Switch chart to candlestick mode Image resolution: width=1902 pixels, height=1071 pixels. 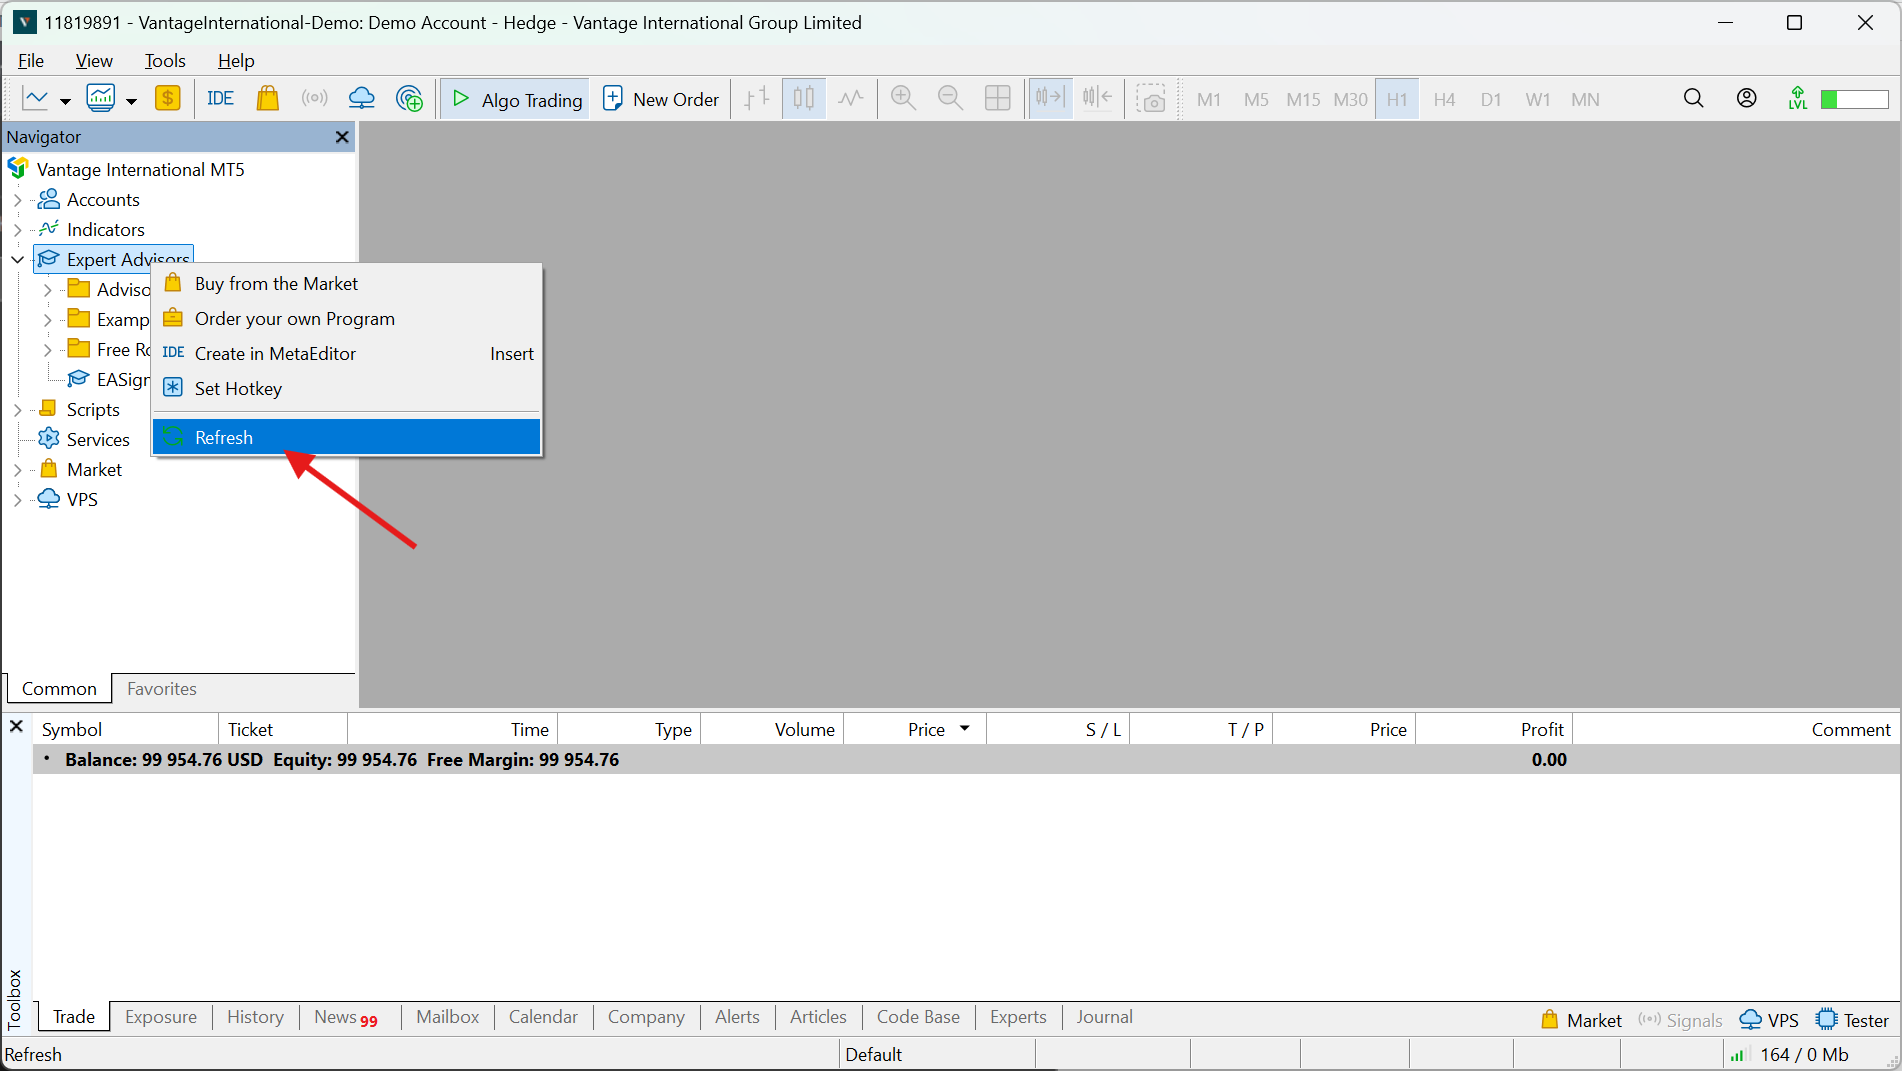pyautogui.click(x=804, y=98)
